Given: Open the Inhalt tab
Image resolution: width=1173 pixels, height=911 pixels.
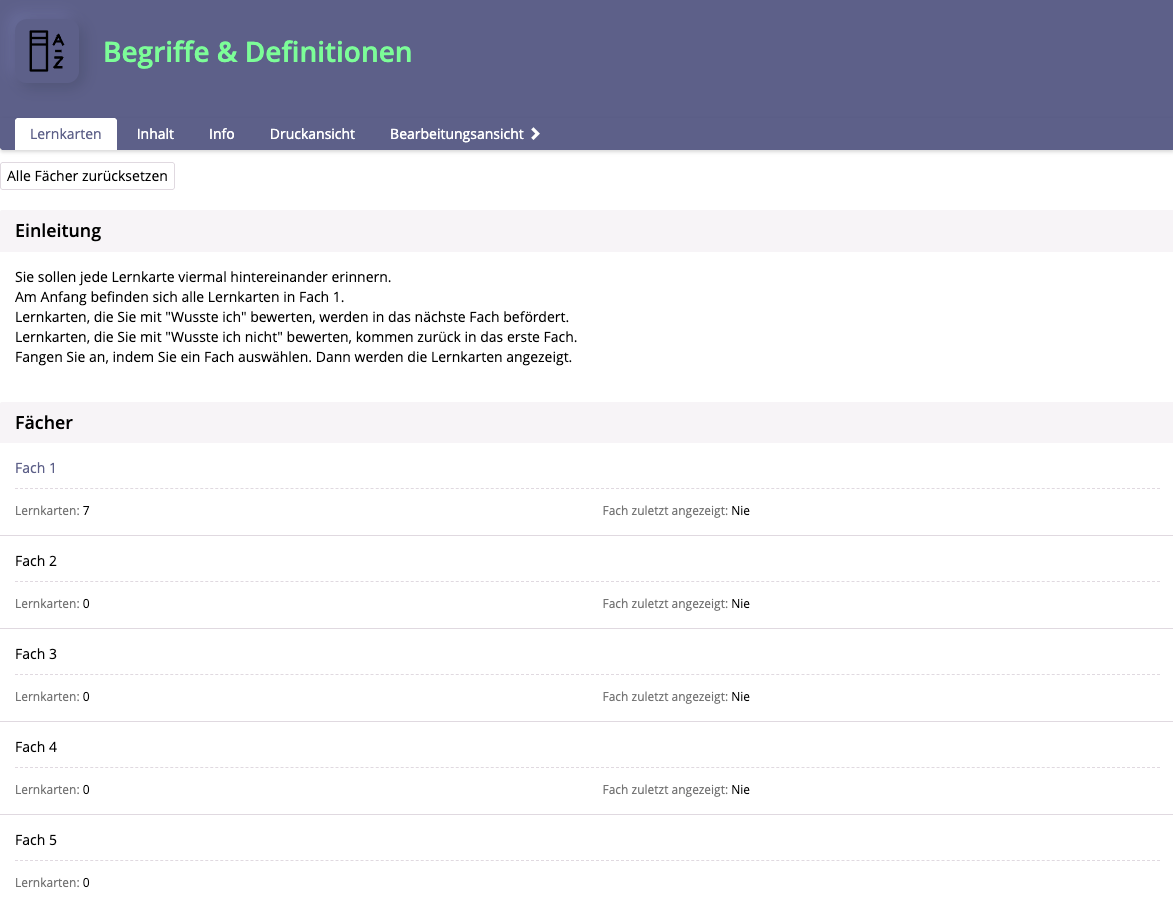Looking at the screenshot, I should click(155, 134).
